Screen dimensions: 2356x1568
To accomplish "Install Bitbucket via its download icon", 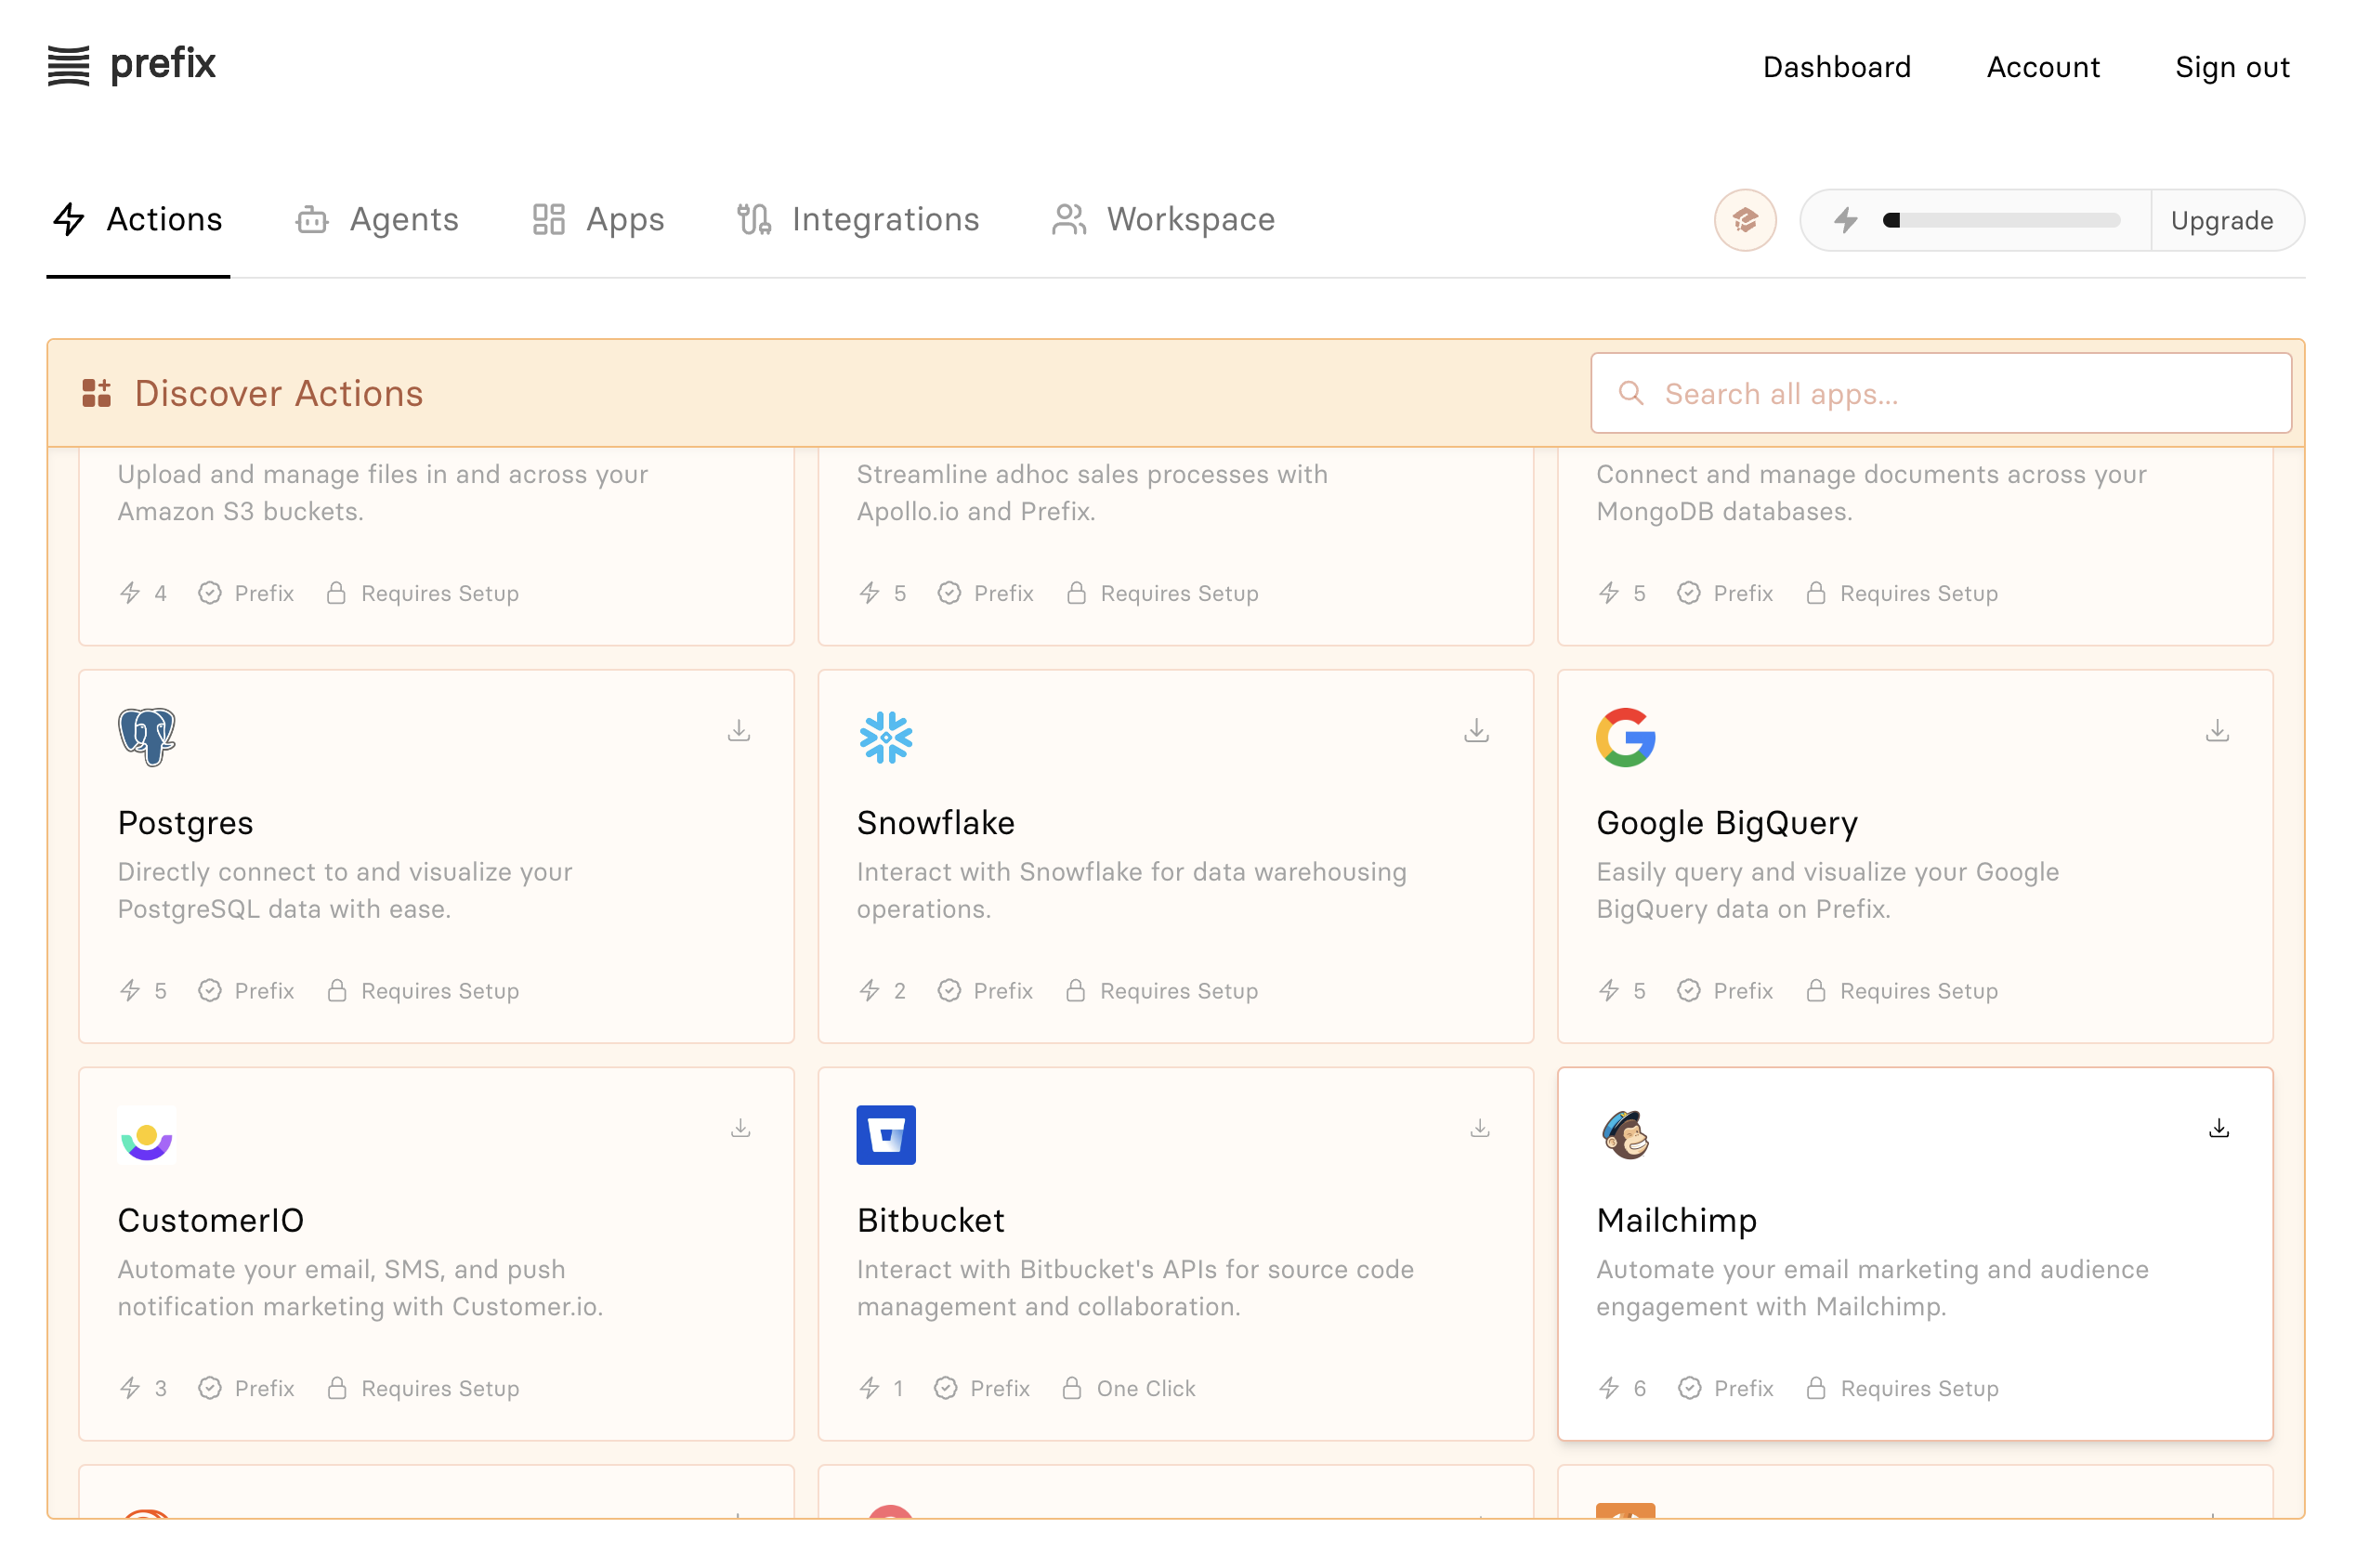I will pyautogui.click(x=1480, y=1128).
